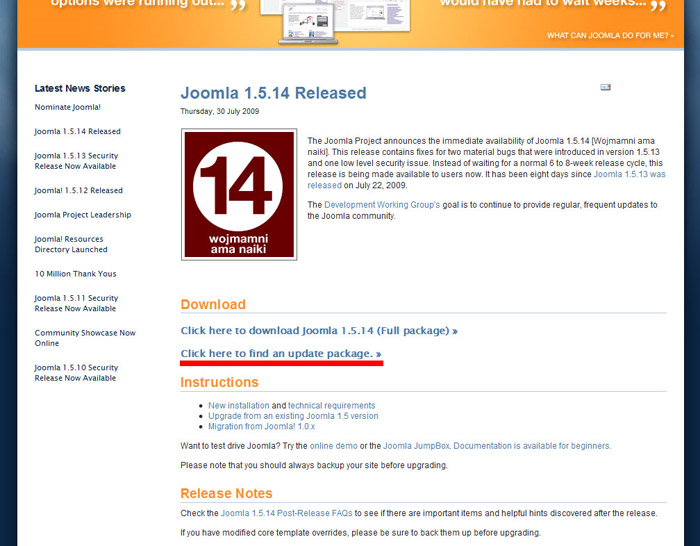Open Joomla 1.5.11 Security Release story
The width and height of the screenshot is (700, 546).
(76, 303)
